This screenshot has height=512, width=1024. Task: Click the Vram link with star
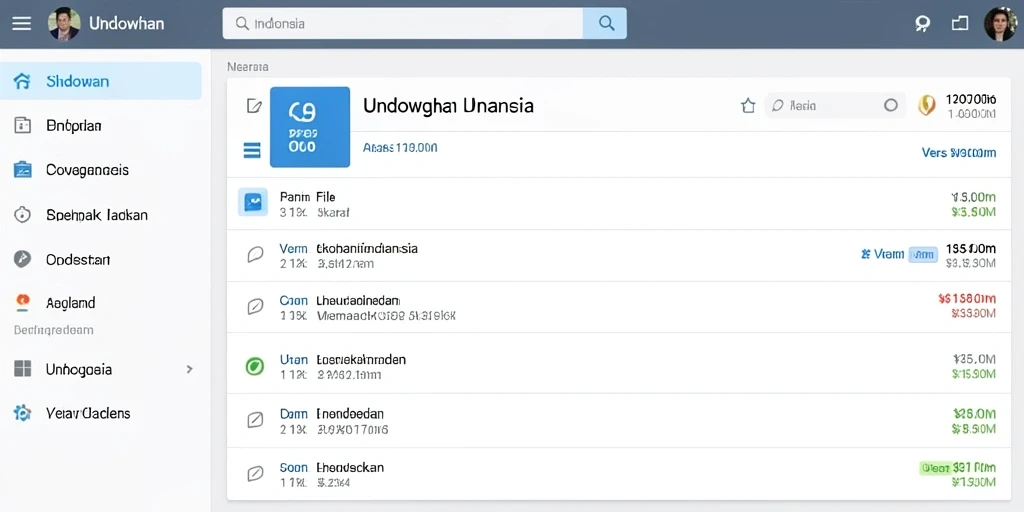883,254
